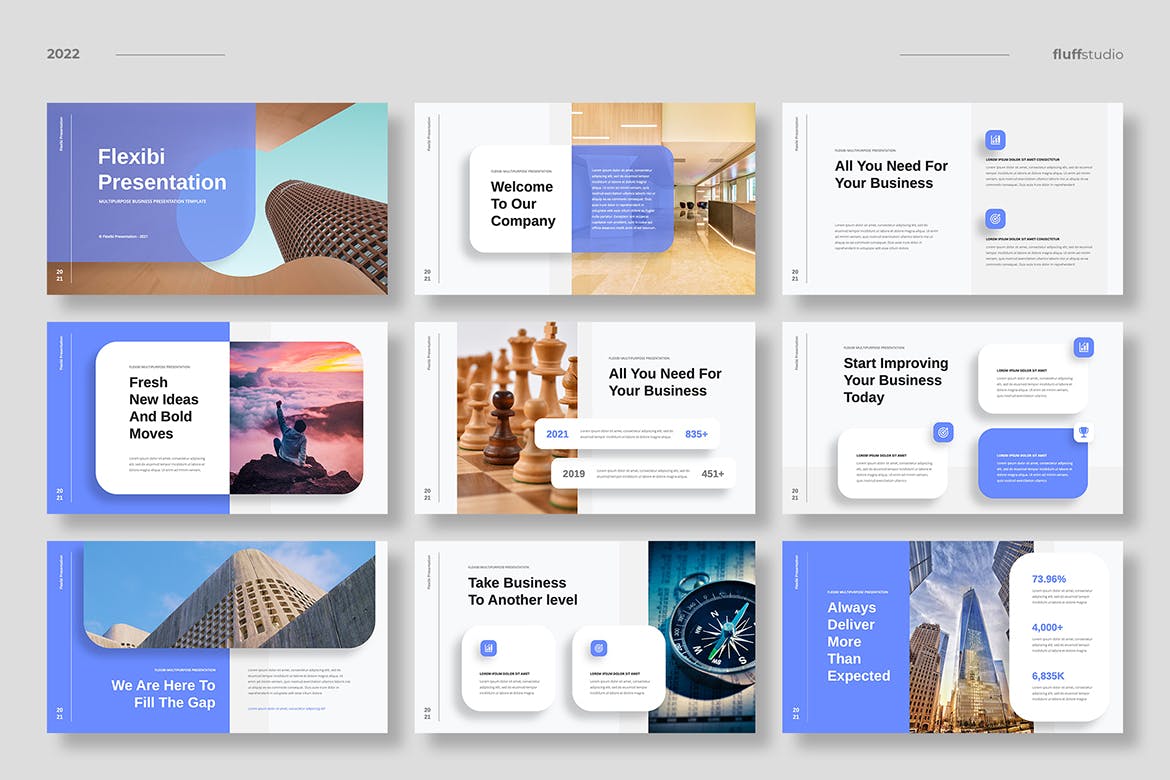This screenshot has width=1170, height=780.
Task: Select the '4,000+' statistic on the skyscraper slide
Action: [x=1048, y=625]
